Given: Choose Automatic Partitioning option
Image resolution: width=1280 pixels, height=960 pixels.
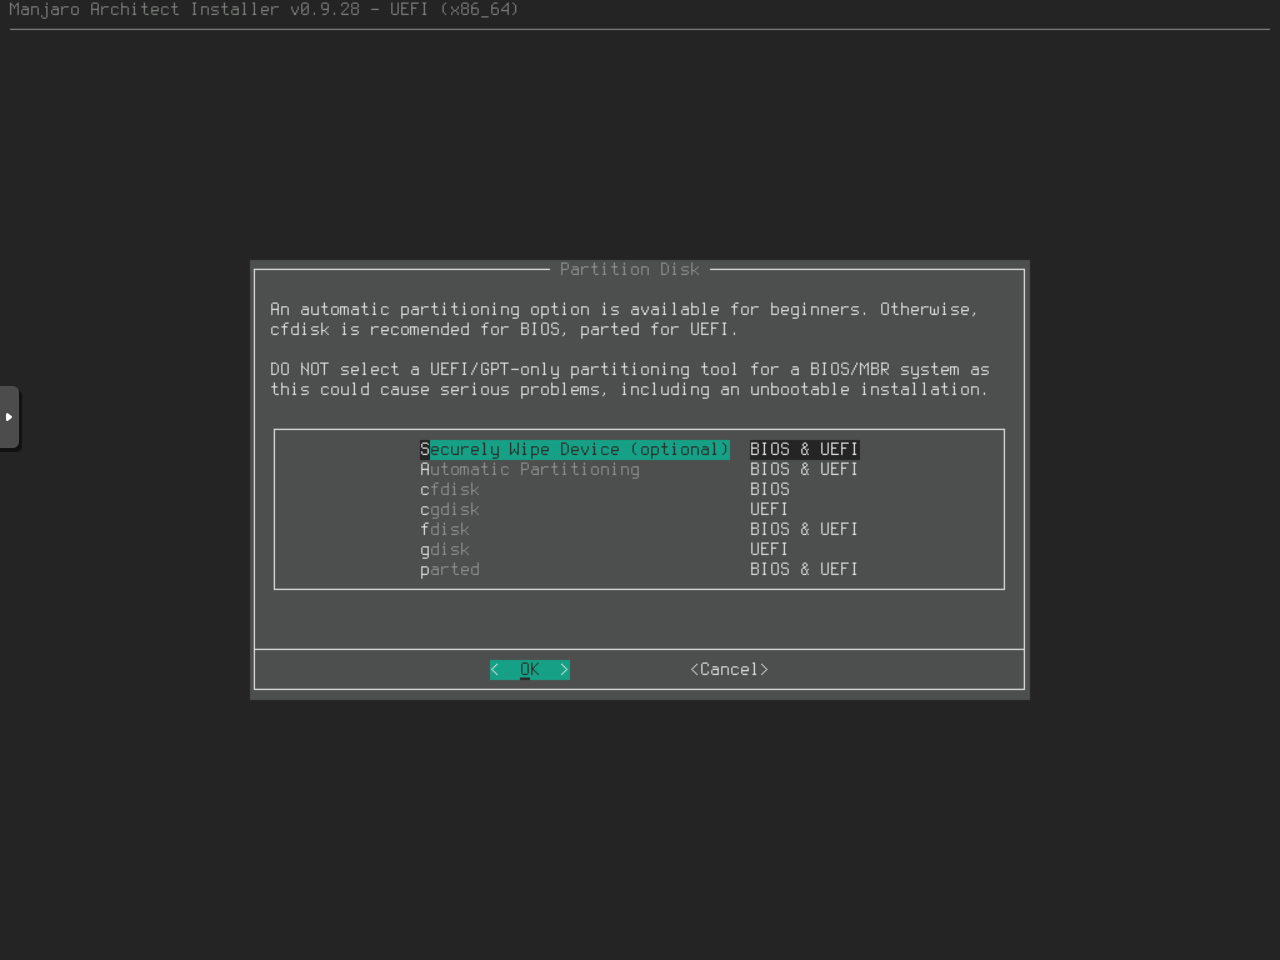Looking at the screenshot, I should pos(529,469).
